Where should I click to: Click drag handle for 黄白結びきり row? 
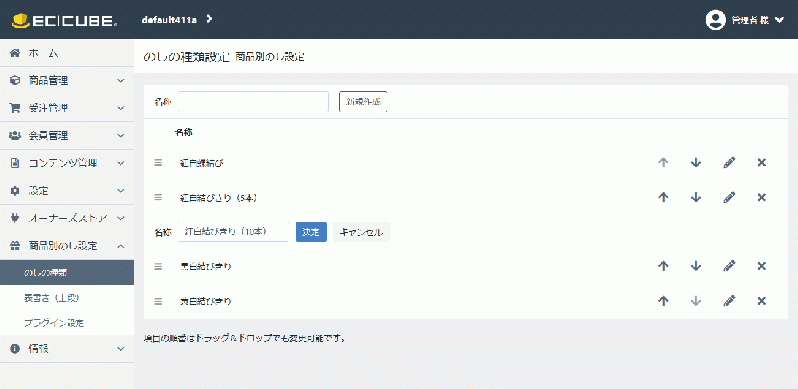tap(158, 301)
